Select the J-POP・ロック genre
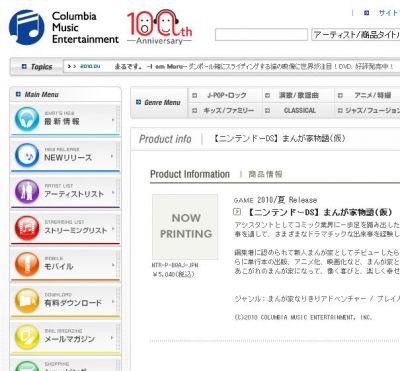 click(227, 95)
